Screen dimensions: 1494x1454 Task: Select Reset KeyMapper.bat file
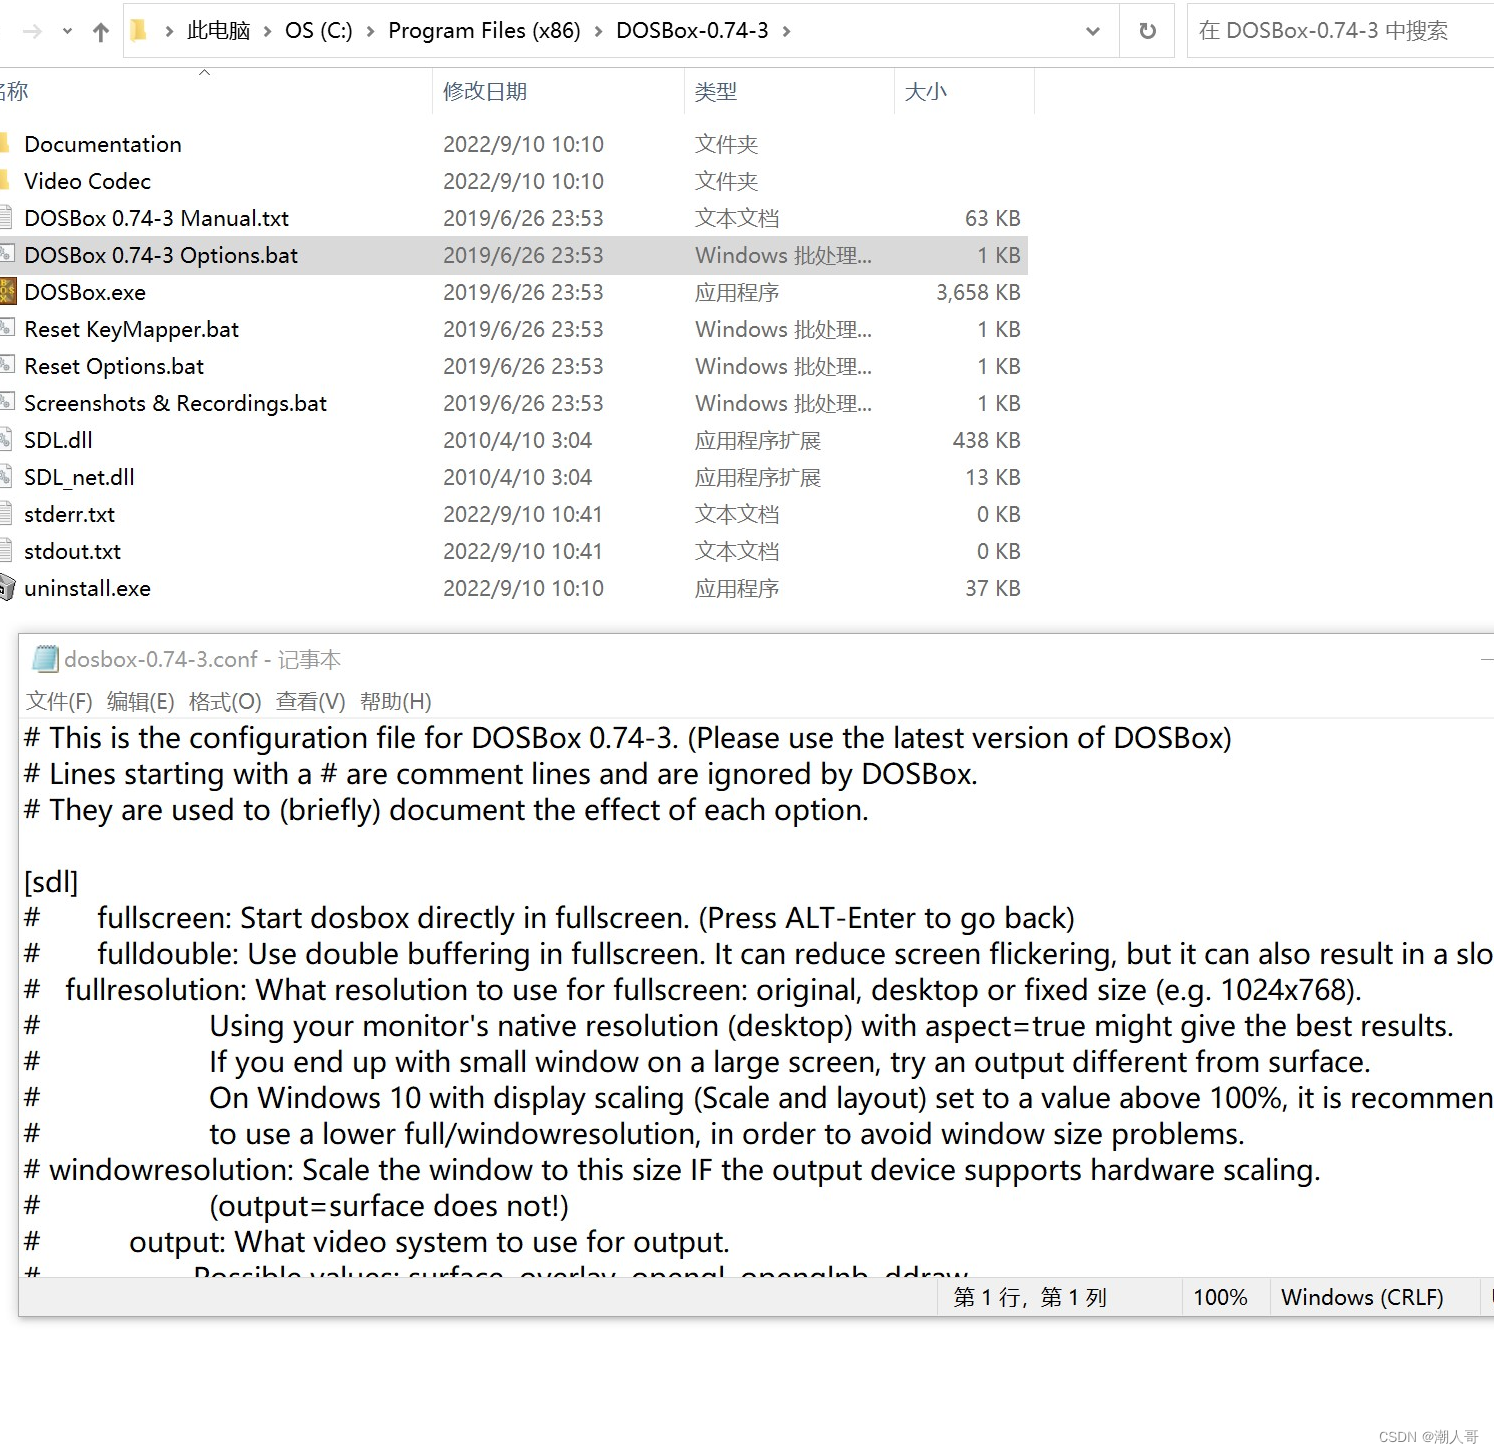pos(131,329)
